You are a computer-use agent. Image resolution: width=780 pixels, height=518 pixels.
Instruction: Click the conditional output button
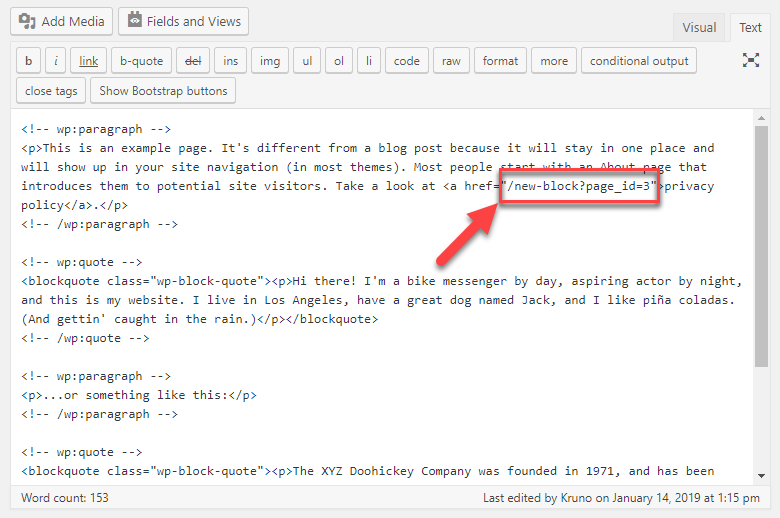click(x=639, y=61)
